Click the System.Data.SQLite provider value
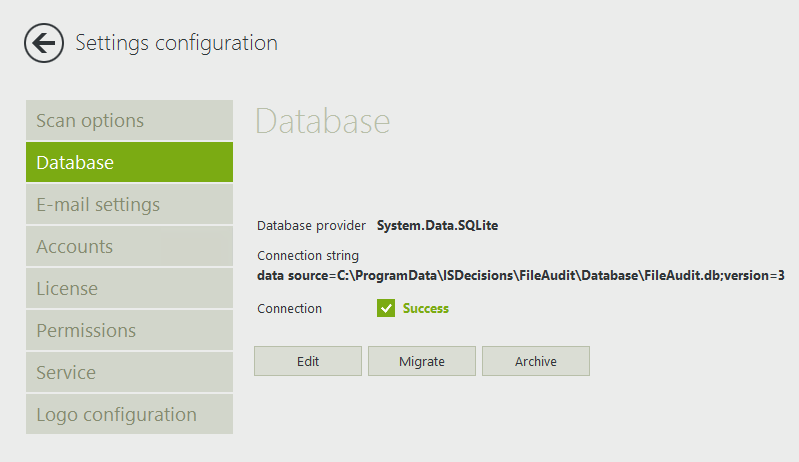This screenshot has height=462, width=799. pyautogui.click(x=437, y=225)
